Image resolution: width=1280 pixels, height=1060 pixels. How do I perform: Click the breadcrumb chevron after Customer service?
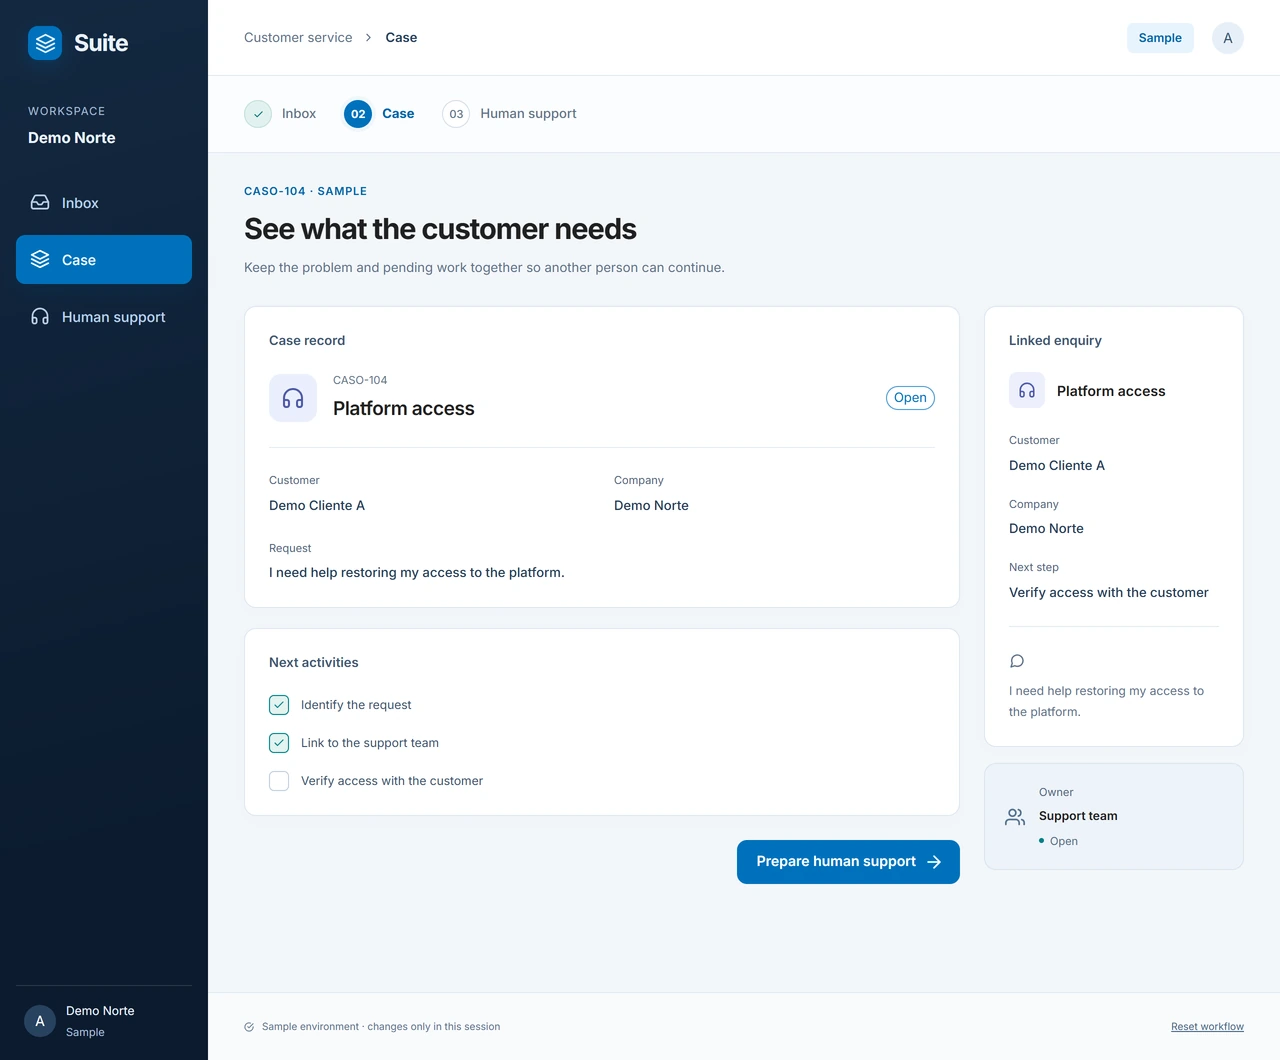[368, 38]
